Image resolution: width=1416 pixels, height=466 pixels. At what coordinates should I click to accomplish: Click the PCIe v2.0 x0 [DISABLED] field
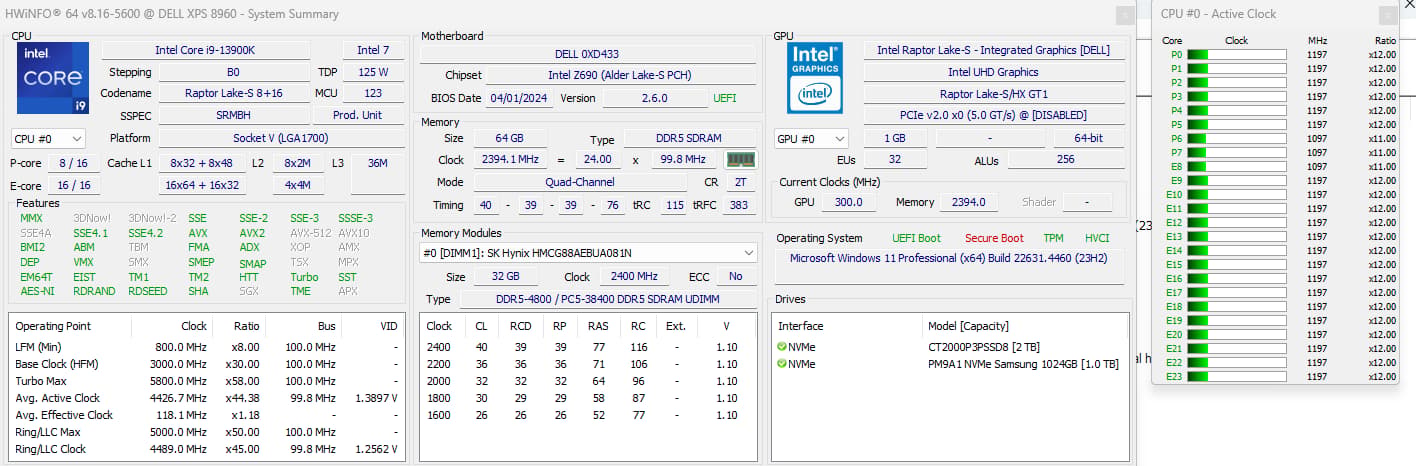click(x=993, y=115)
